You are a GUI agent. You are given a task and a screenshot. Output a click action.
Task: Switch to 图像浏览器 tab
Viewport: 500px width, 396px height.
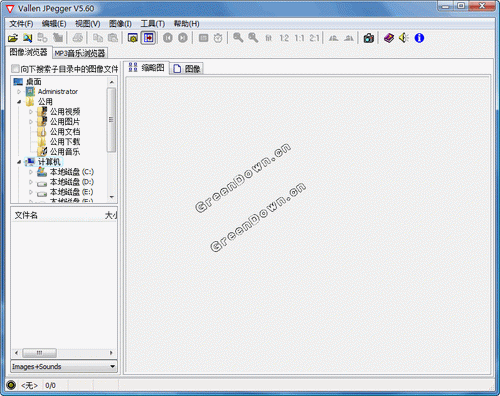tap(29, 52)
